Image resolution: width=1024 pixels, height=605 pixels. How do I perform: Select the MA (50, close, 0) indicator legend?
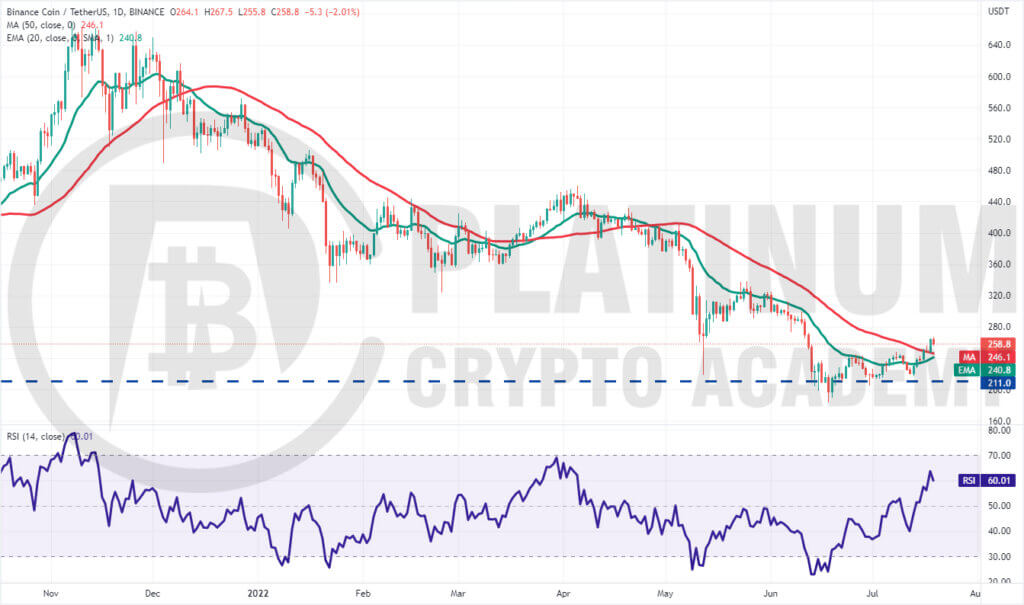(41, 25)
